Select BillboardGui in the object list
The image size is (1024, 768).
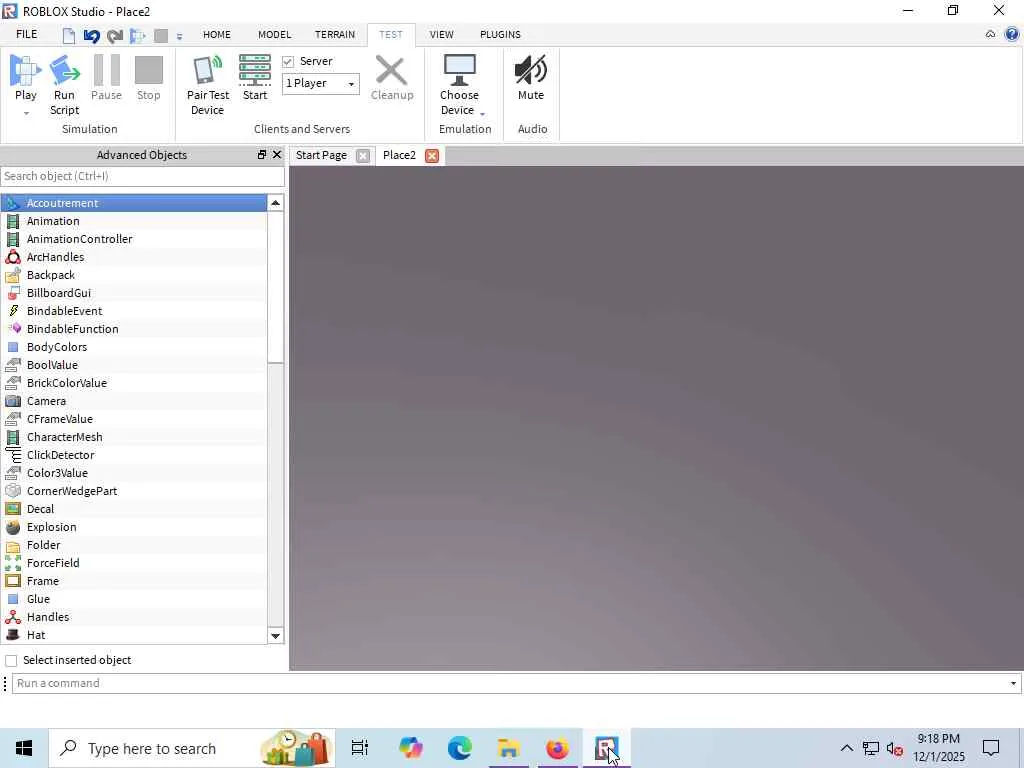pyautogui.click(x=134, y=293)
